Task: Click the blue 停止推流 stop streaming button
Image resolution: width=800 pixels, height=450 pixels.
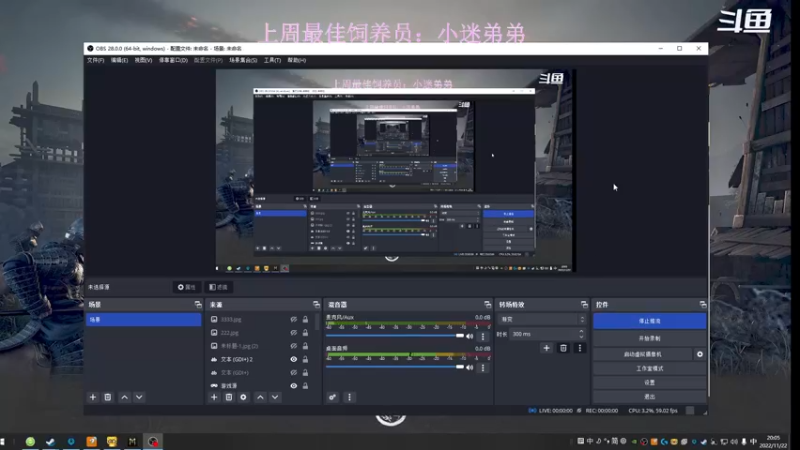Action: pyautogui.click(x=649, y=321)
